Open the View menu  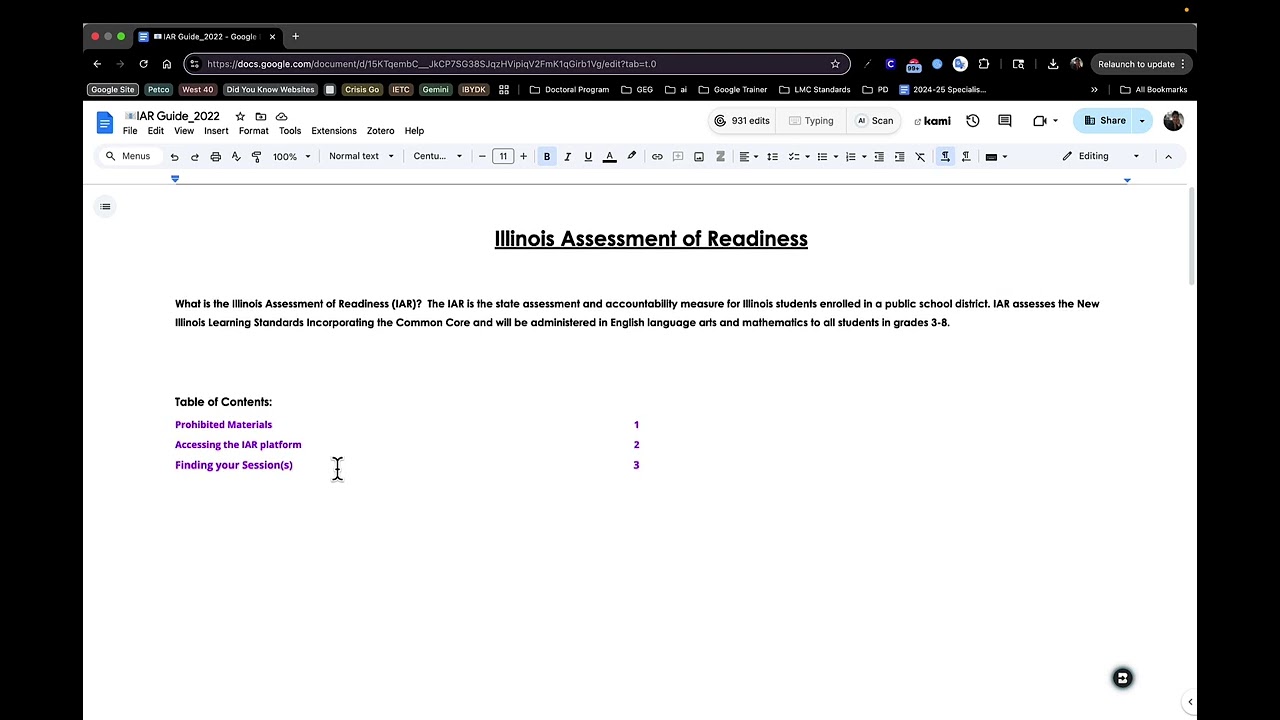pos(184,131)
